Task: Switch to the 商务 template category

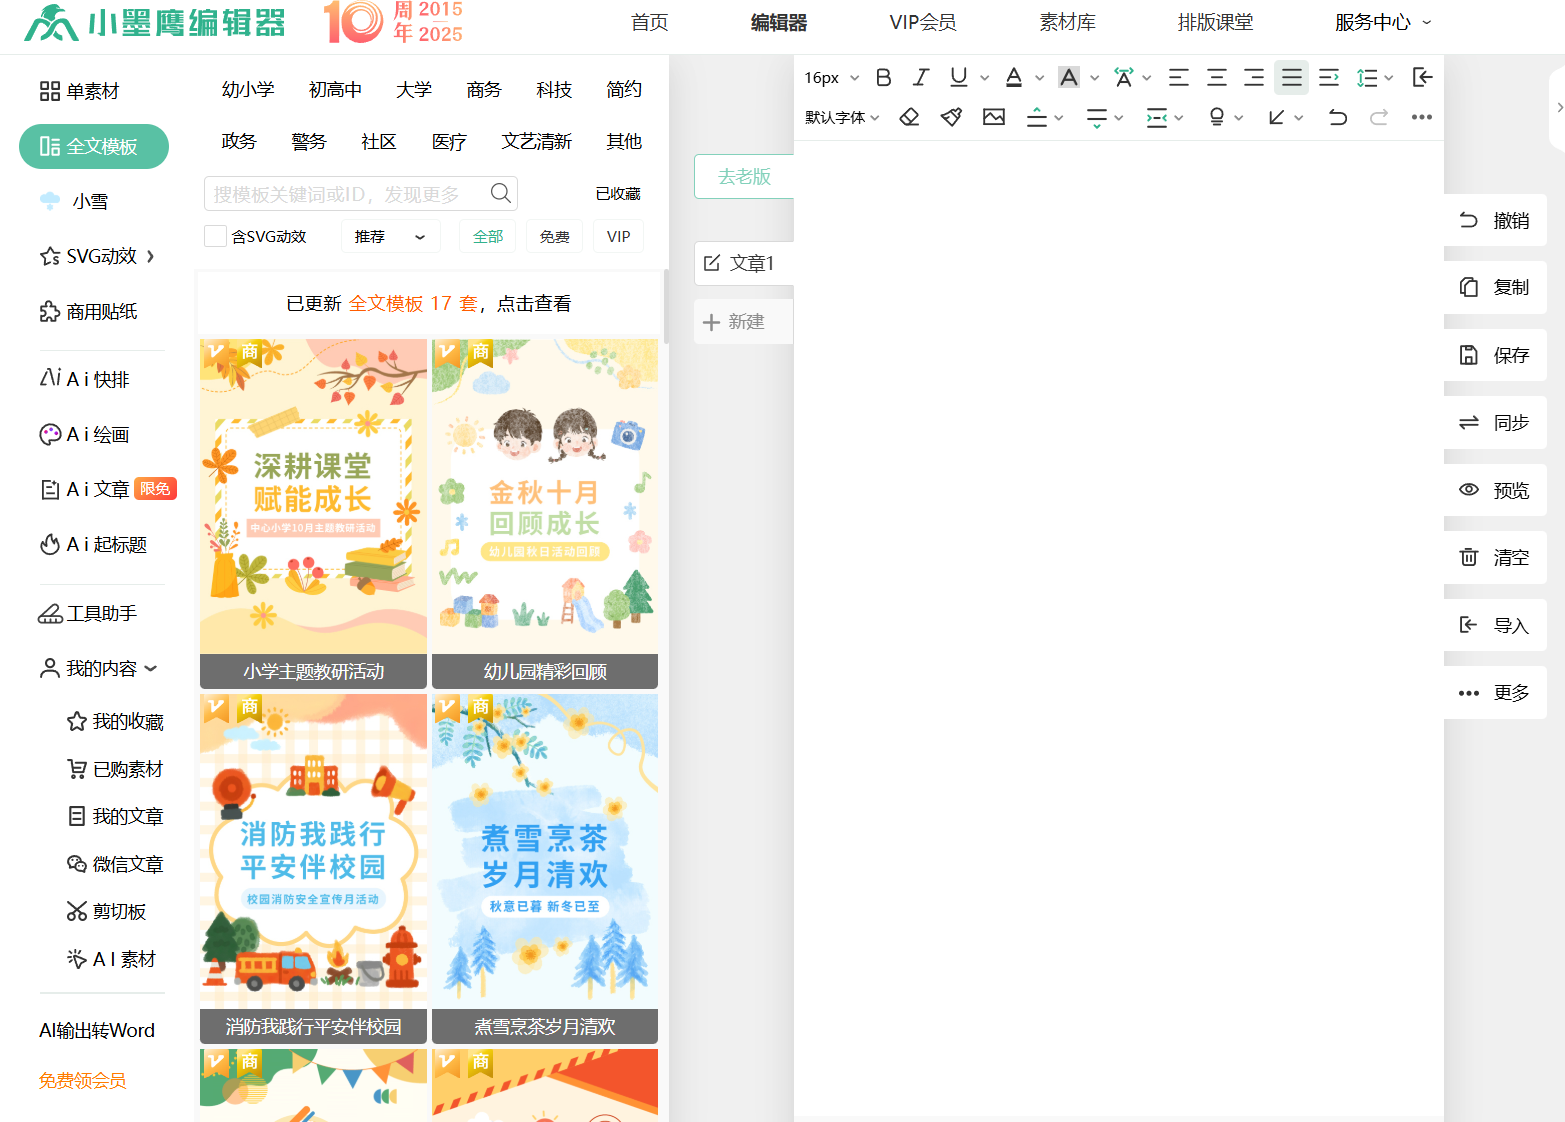Action: point(484,90)
